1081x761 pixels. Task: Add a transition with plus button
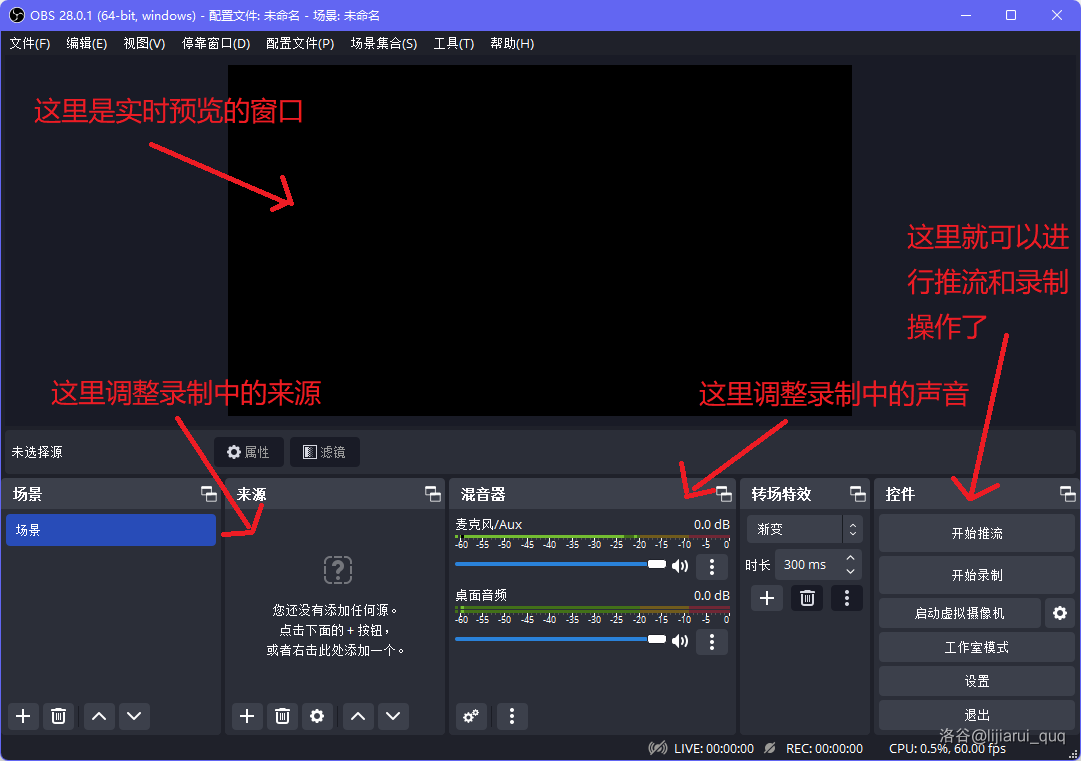[767, 598]
